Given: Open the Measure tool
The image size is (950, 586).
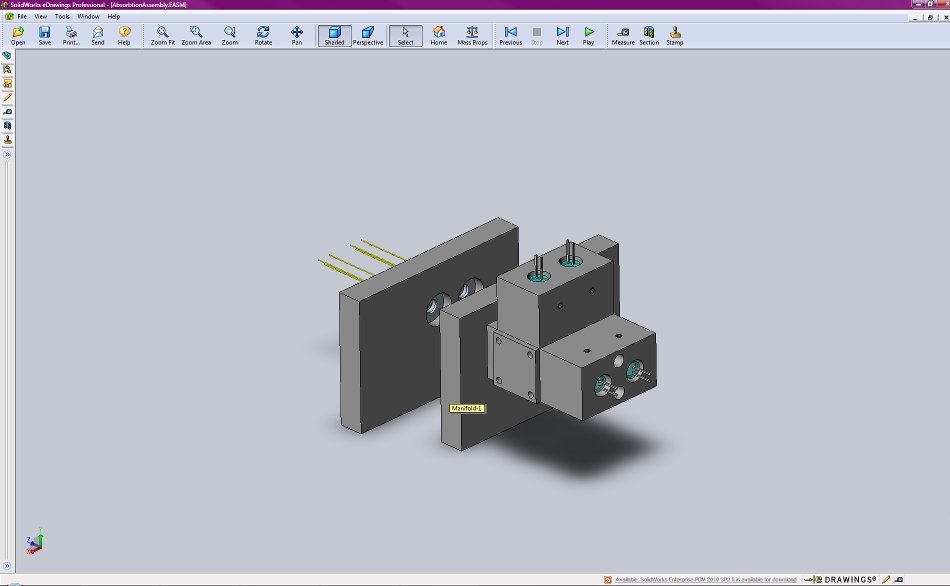Looking at the screenshot, I should click(x=623, y=36).
